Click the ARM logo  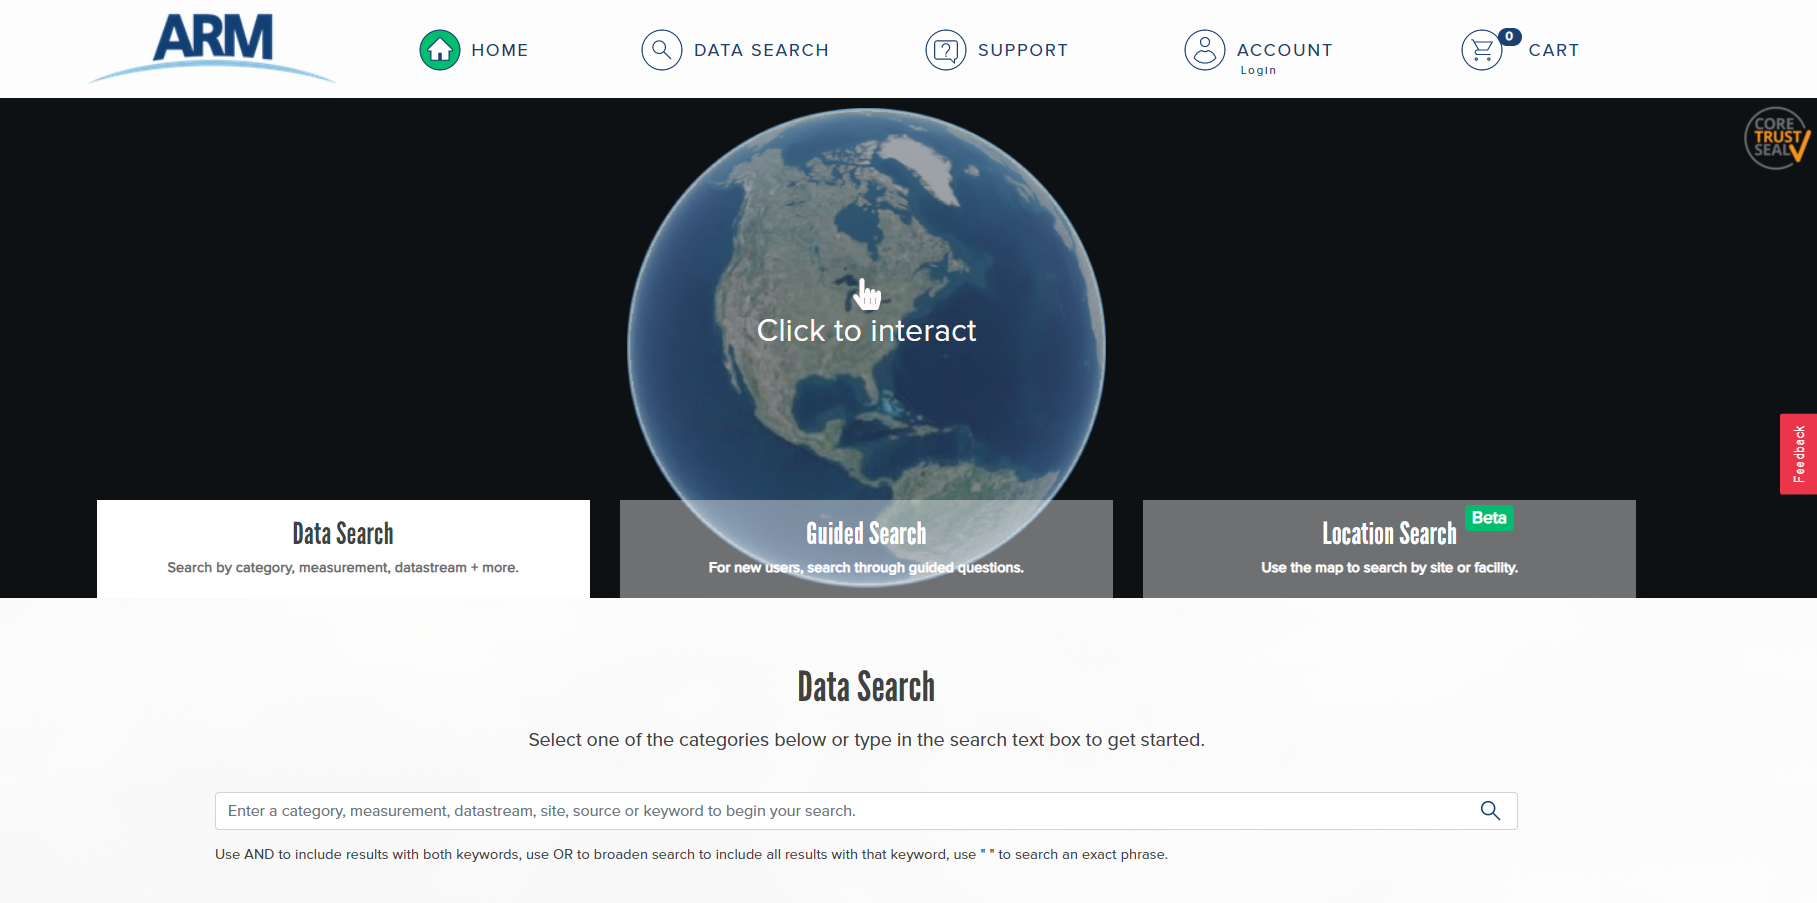point(212,48)
